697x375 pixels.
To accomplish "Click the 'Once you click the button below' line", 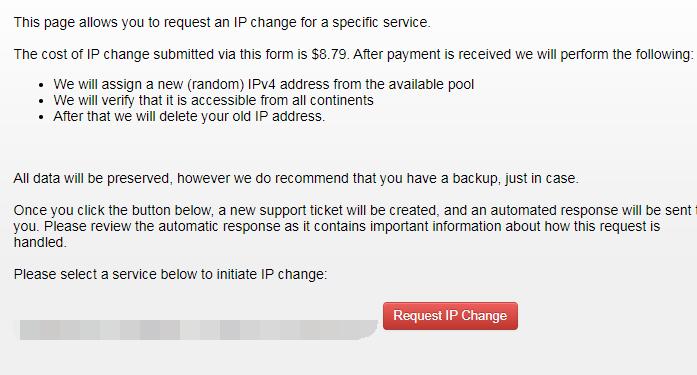I will 355,210.
